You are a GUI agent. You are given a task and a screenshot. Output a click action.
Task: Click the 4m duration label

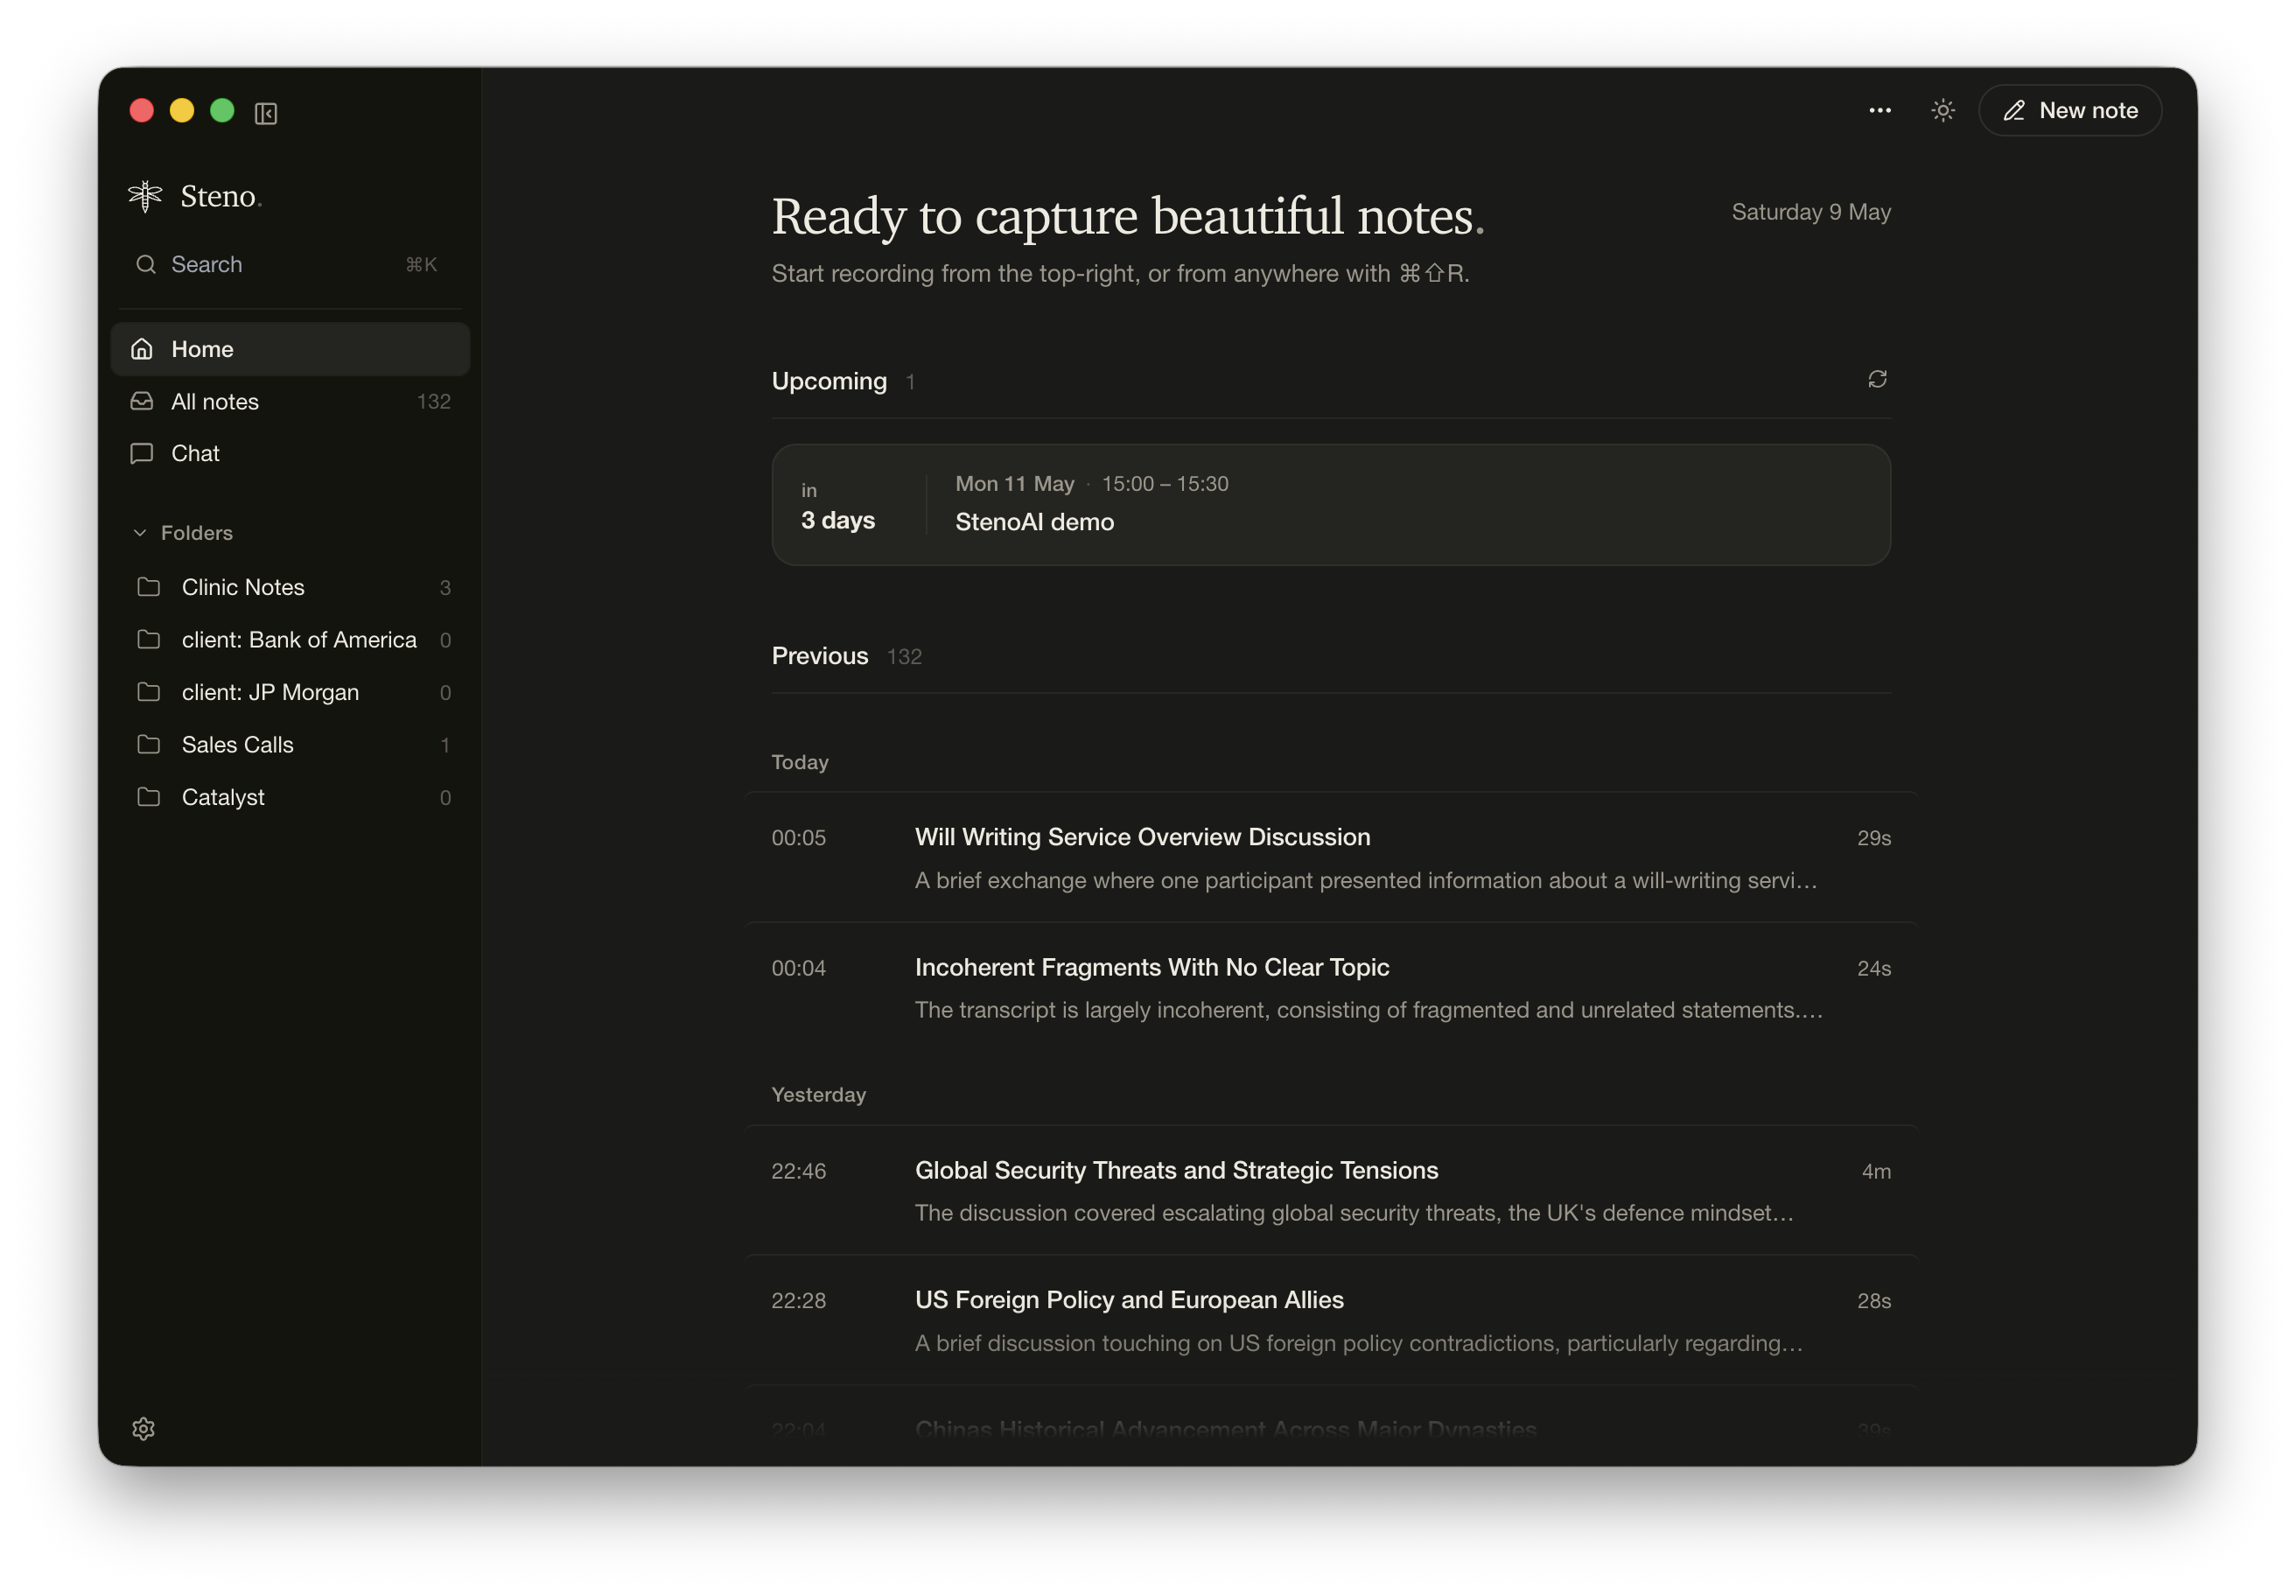(x=1876, y=1171)
